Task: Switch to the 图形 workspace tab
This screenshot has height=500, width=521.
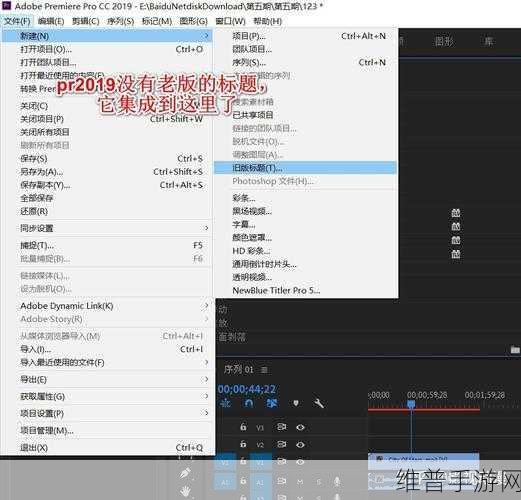Action: [444, 42]
